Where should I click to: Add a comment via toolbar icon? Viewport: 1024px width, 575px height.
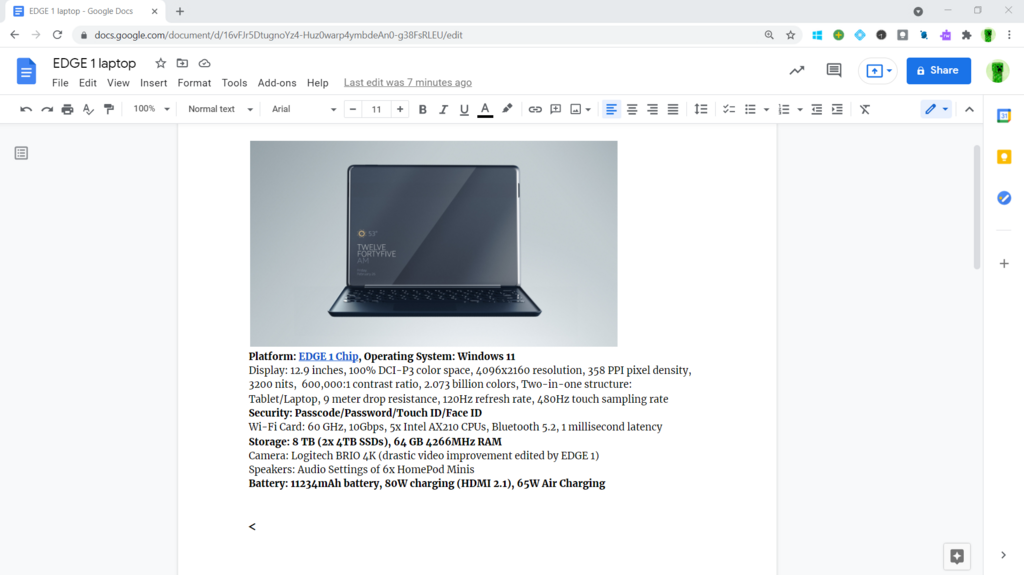pos(556,109)
